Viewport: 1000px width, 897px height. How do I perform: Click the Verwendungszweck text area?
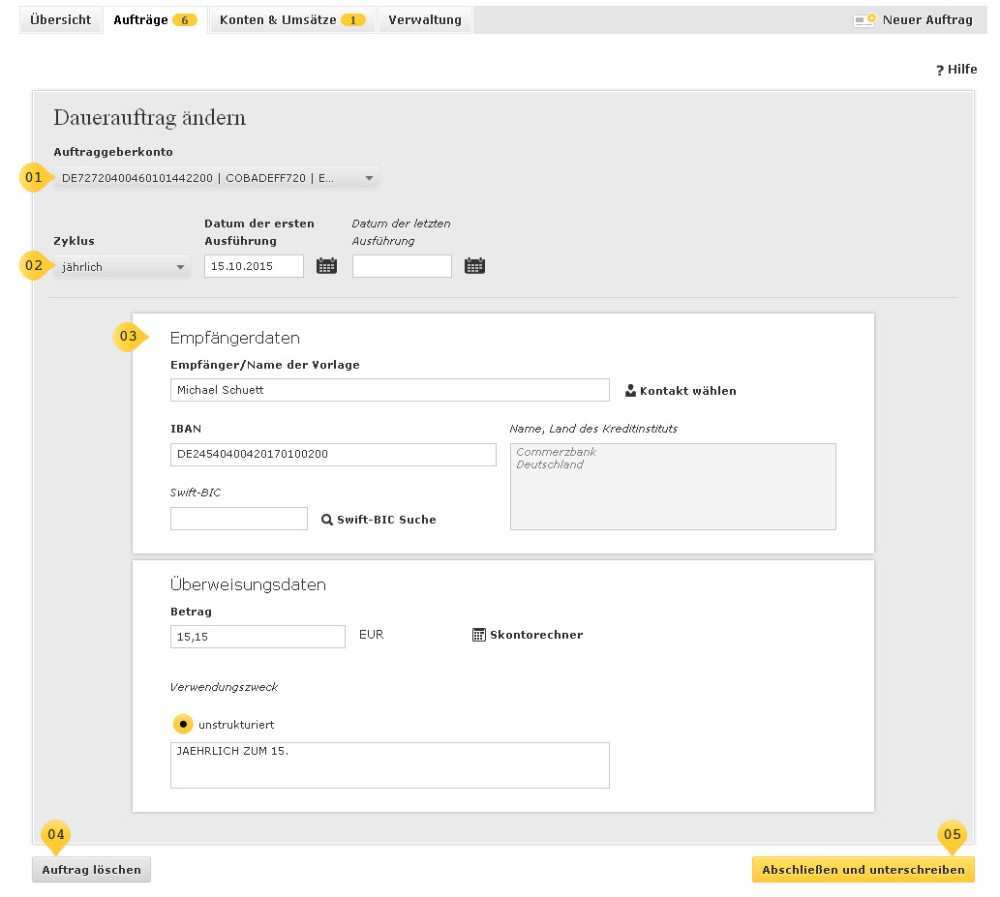389,765
